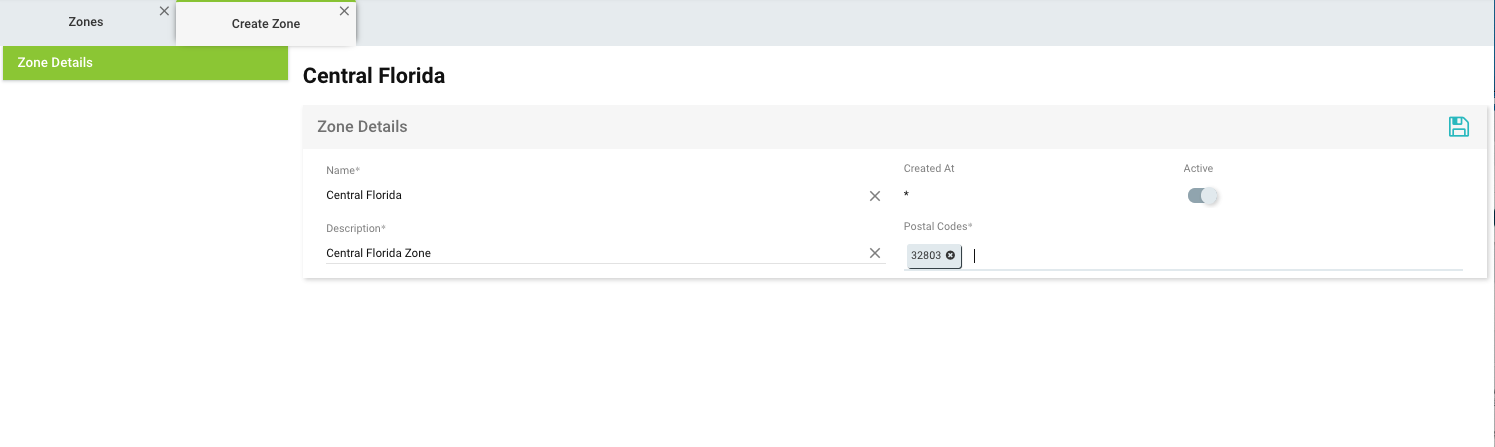Select the Create Zone tab
This screenshot has width=1495, height=447.
(265, 24)
